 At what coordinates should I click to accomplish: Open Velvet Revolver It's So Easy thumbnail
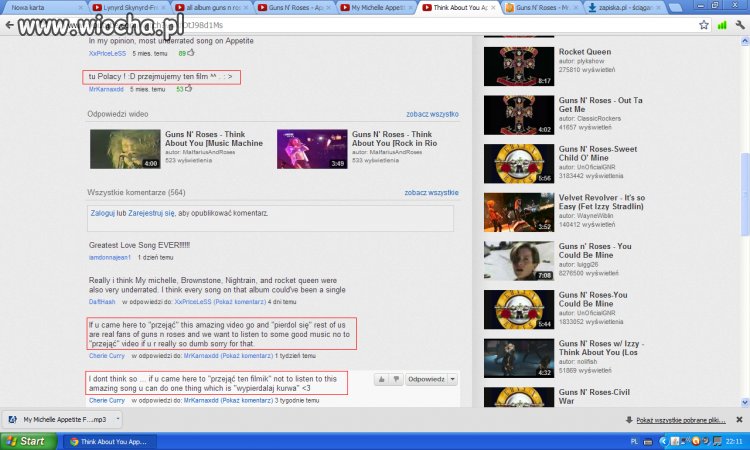tap(519, 212)
